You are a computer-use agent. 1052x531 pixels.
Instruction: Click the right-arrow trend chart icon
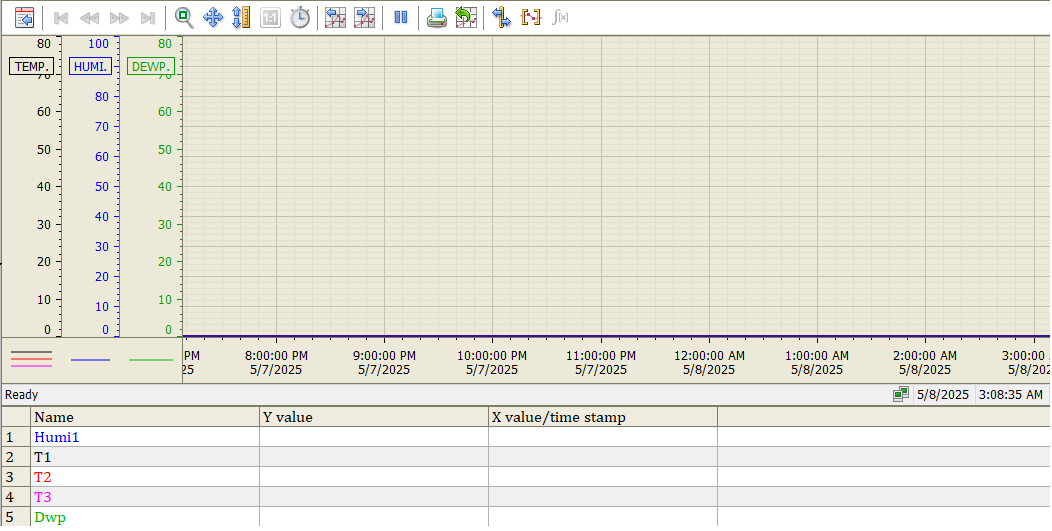tap(365, 17)
